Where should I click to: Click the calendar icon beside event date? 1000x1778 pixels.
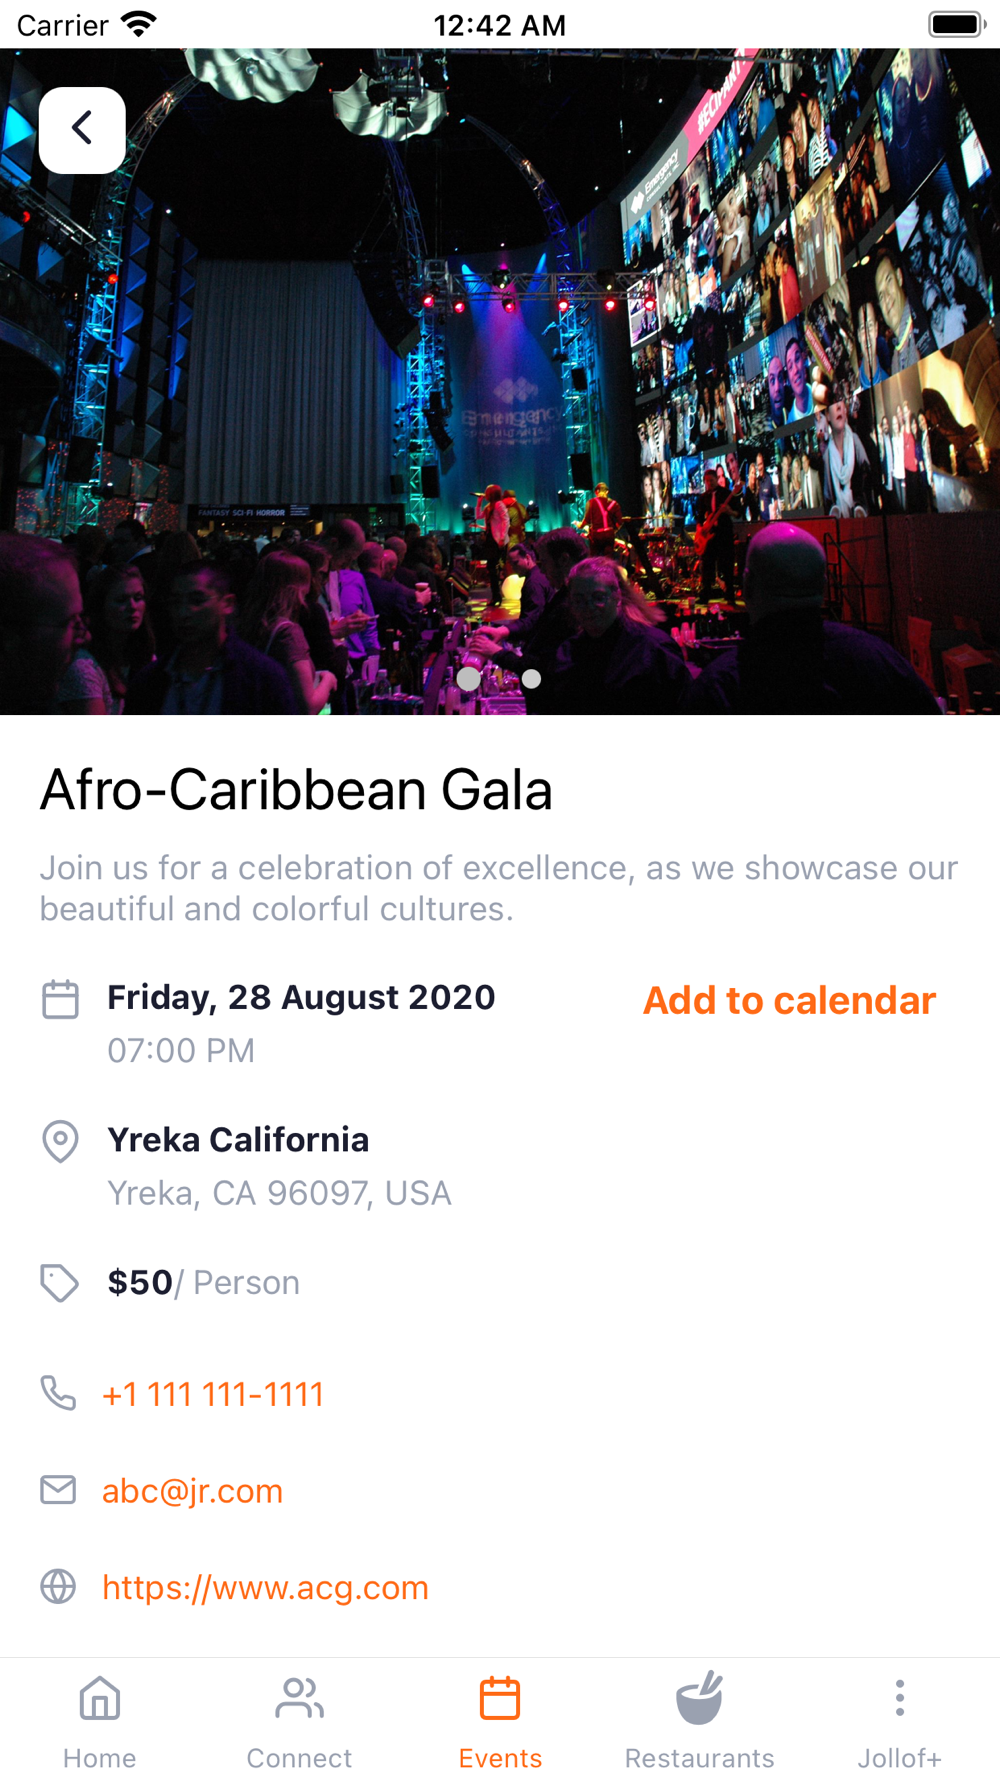(60, 999)
